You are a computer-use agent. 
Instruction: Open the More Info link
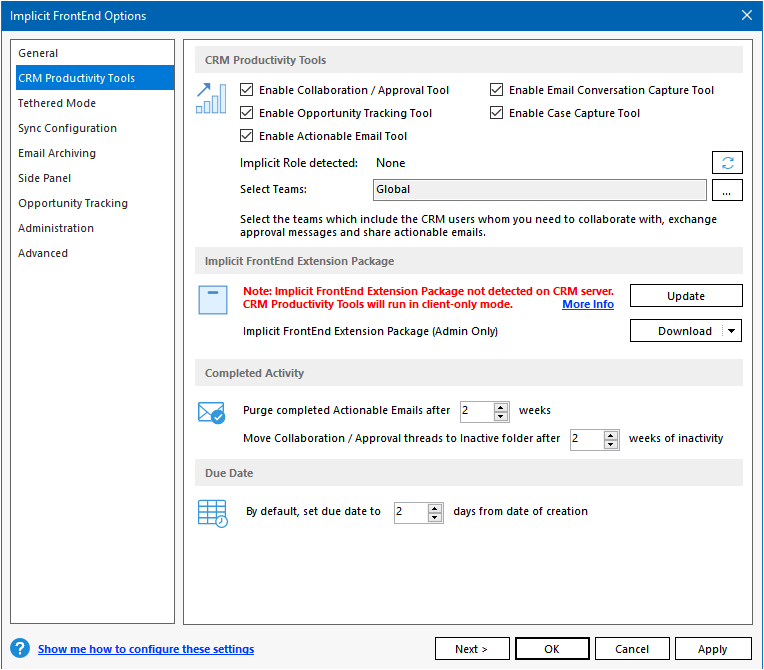point(588,304)
